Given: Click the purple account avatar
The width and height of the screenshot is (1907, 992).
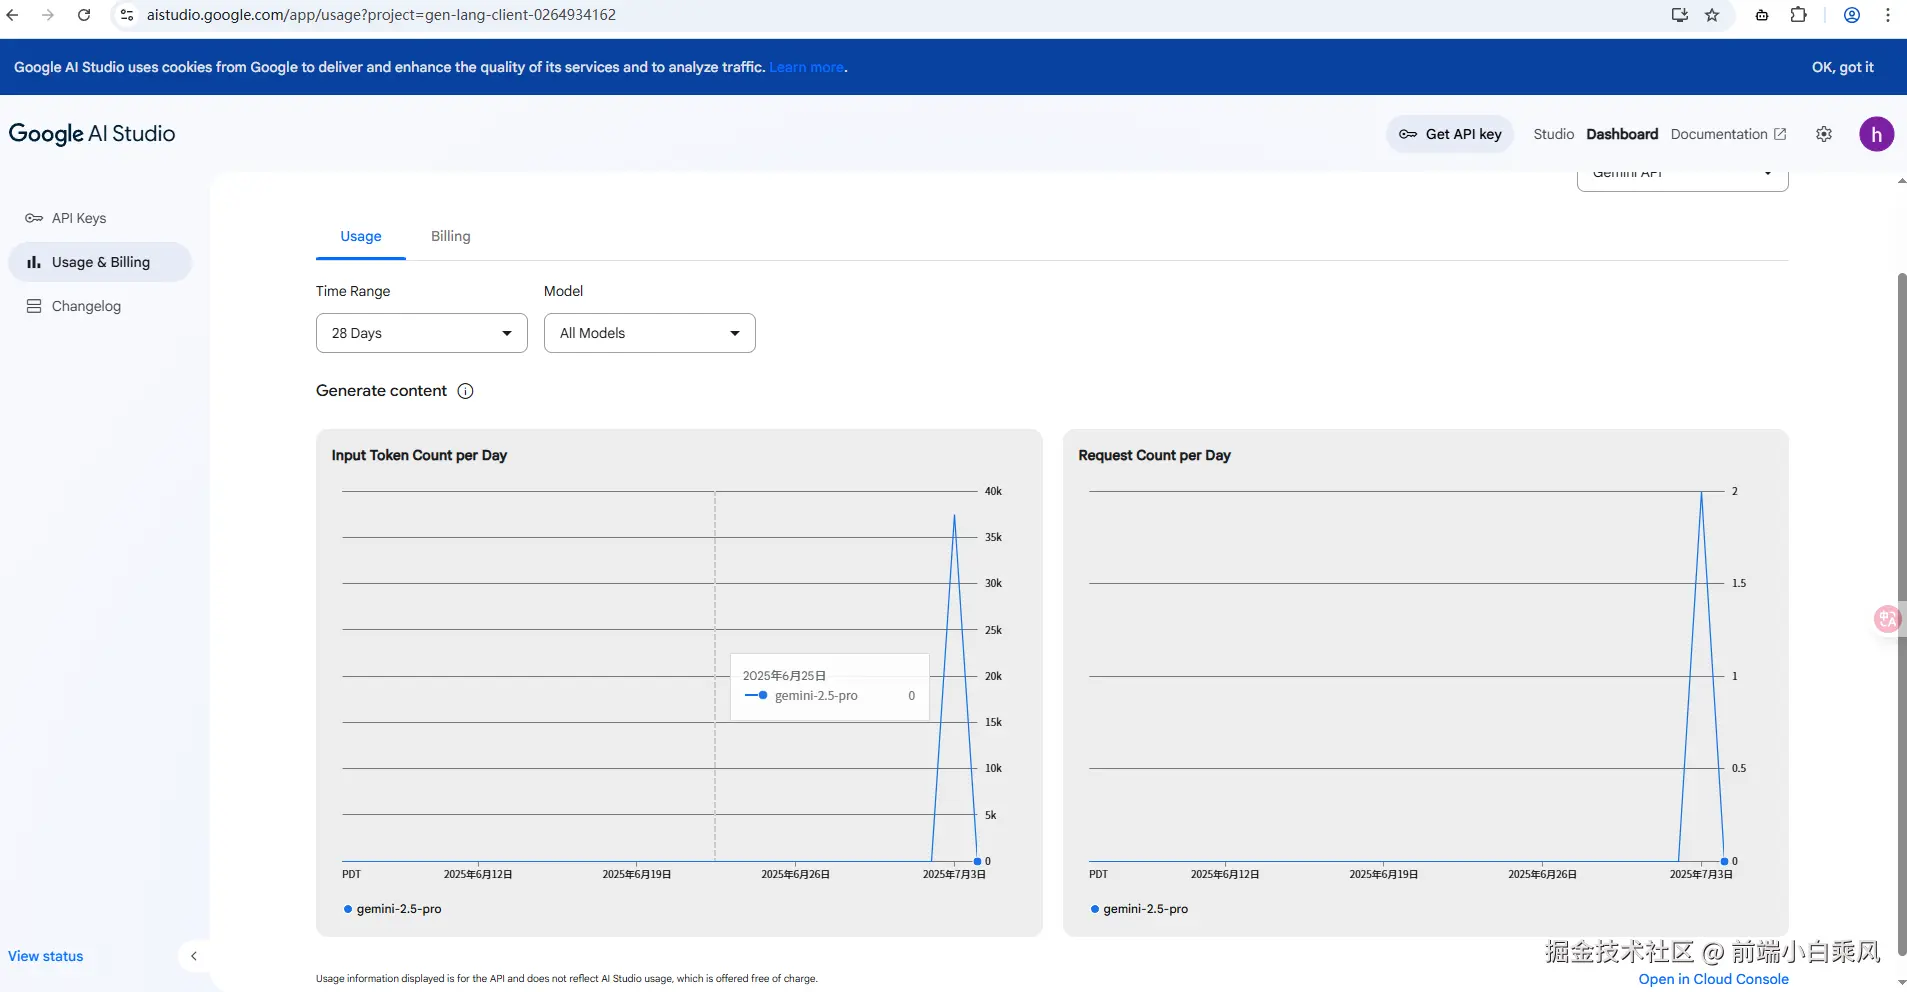Looking at the screenshot, I should (1876, 134).
